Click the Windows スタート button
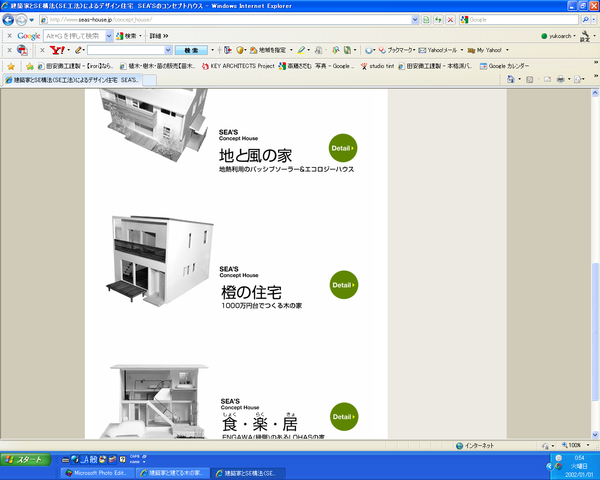The image size is (600, 480). [26, 460]
